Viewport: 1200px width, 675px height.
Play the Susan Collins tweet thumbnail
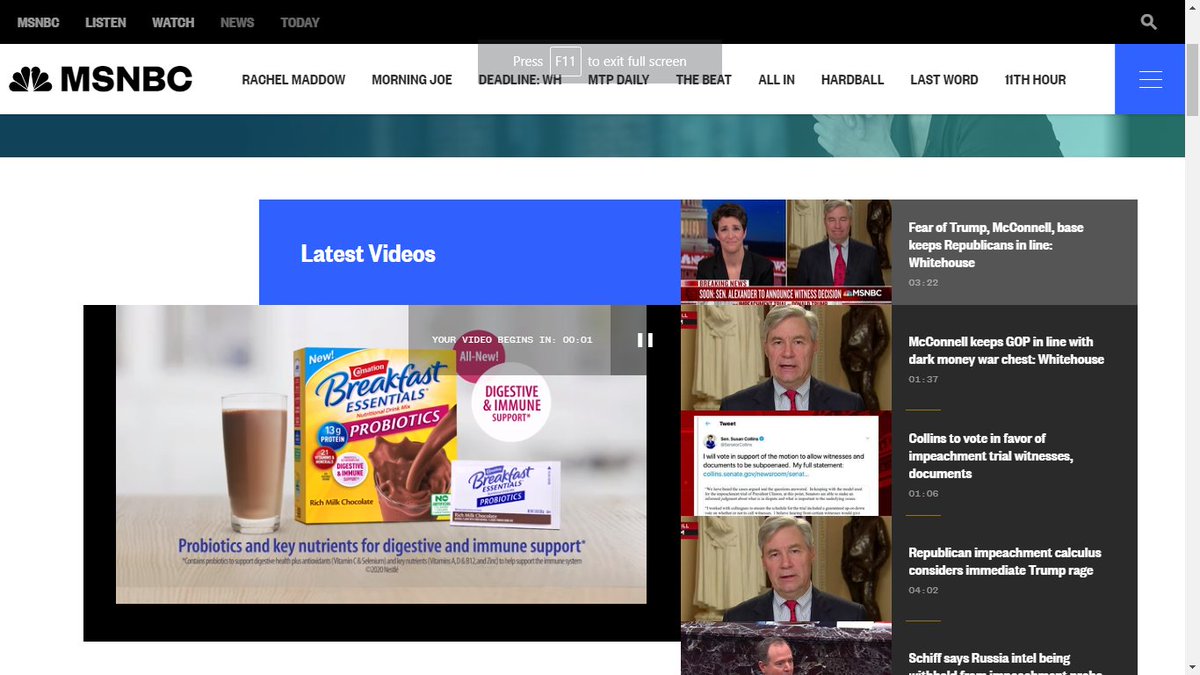[x=786, y=463]
